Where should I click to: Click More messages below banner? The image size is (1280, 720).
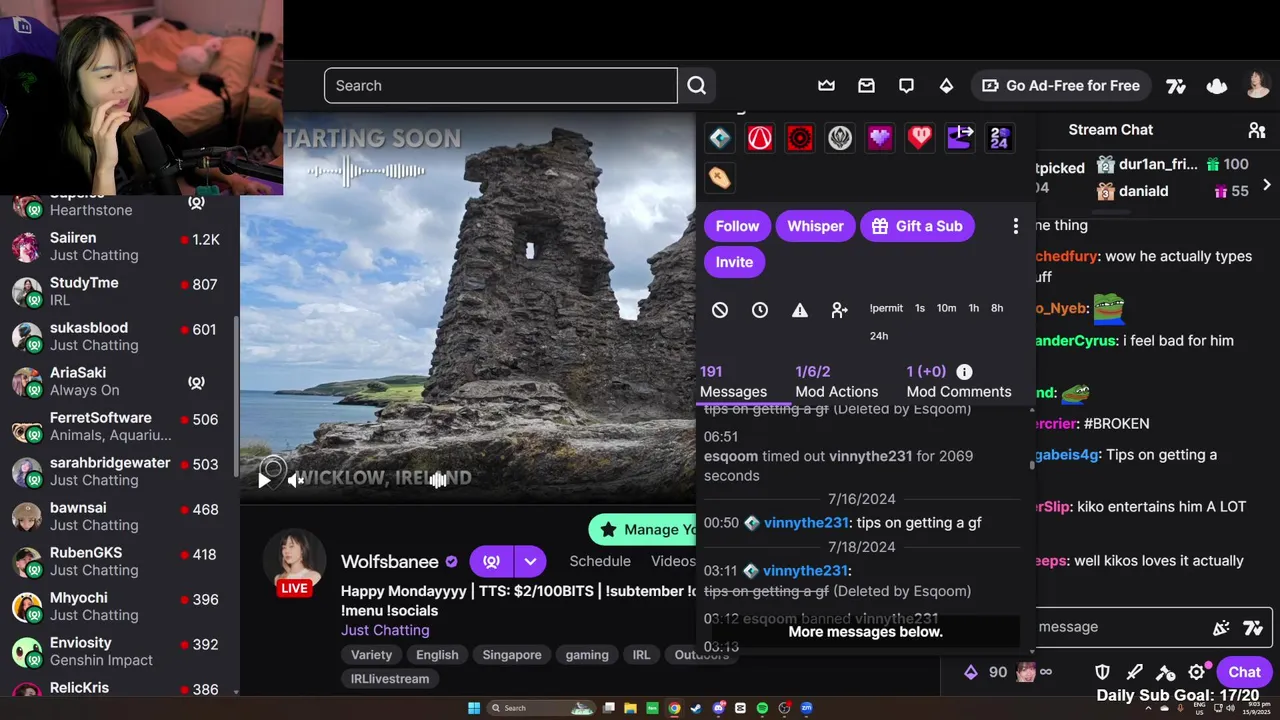coord(866,632)
